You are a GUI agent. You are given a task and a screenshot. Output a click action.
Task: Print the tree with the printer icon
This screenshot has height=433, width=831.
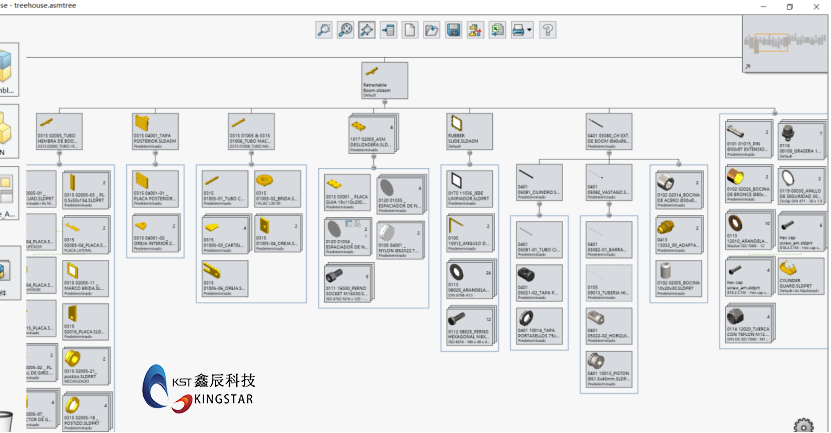click(518, 30)
